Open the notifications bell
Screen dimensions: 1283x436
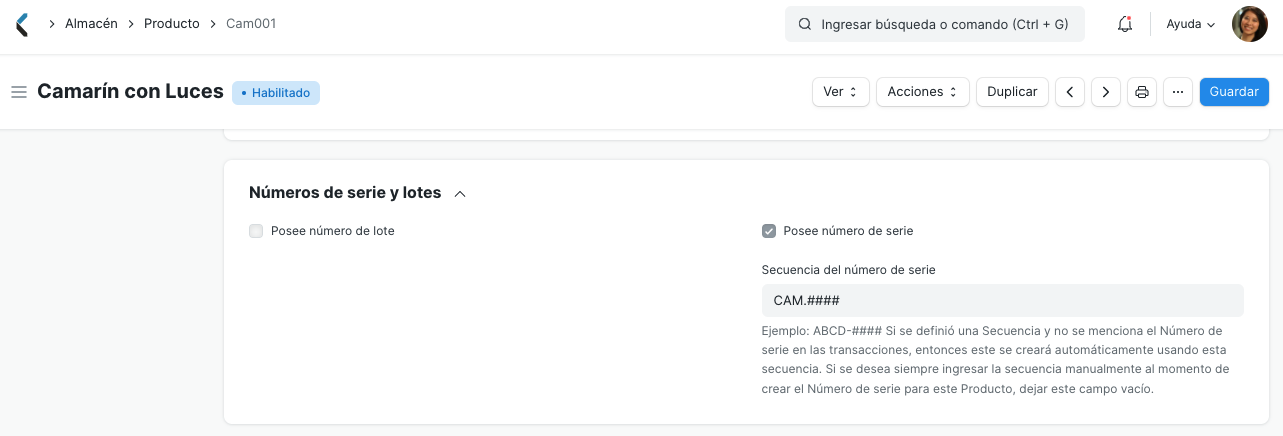(1125, 24)
